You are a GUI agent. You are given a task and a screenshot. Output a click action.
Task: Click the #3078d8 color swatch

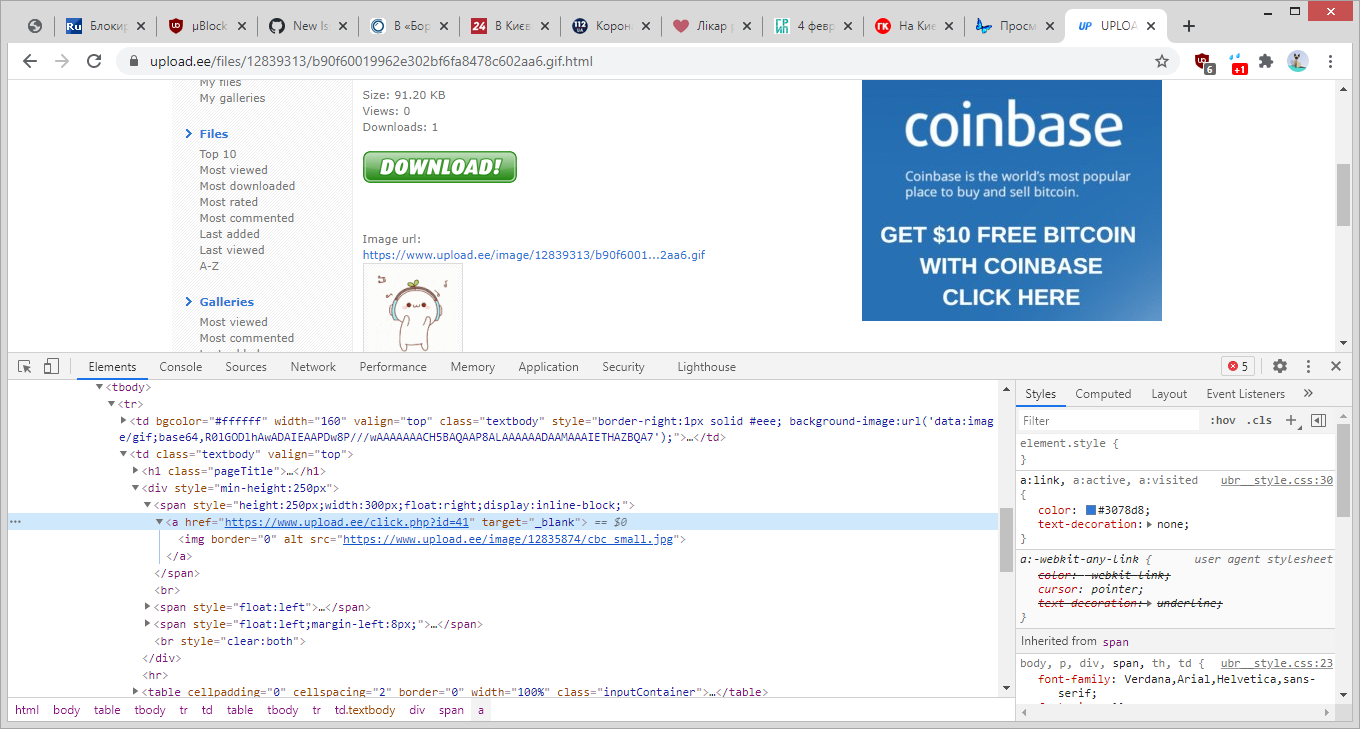[1091, 510]
